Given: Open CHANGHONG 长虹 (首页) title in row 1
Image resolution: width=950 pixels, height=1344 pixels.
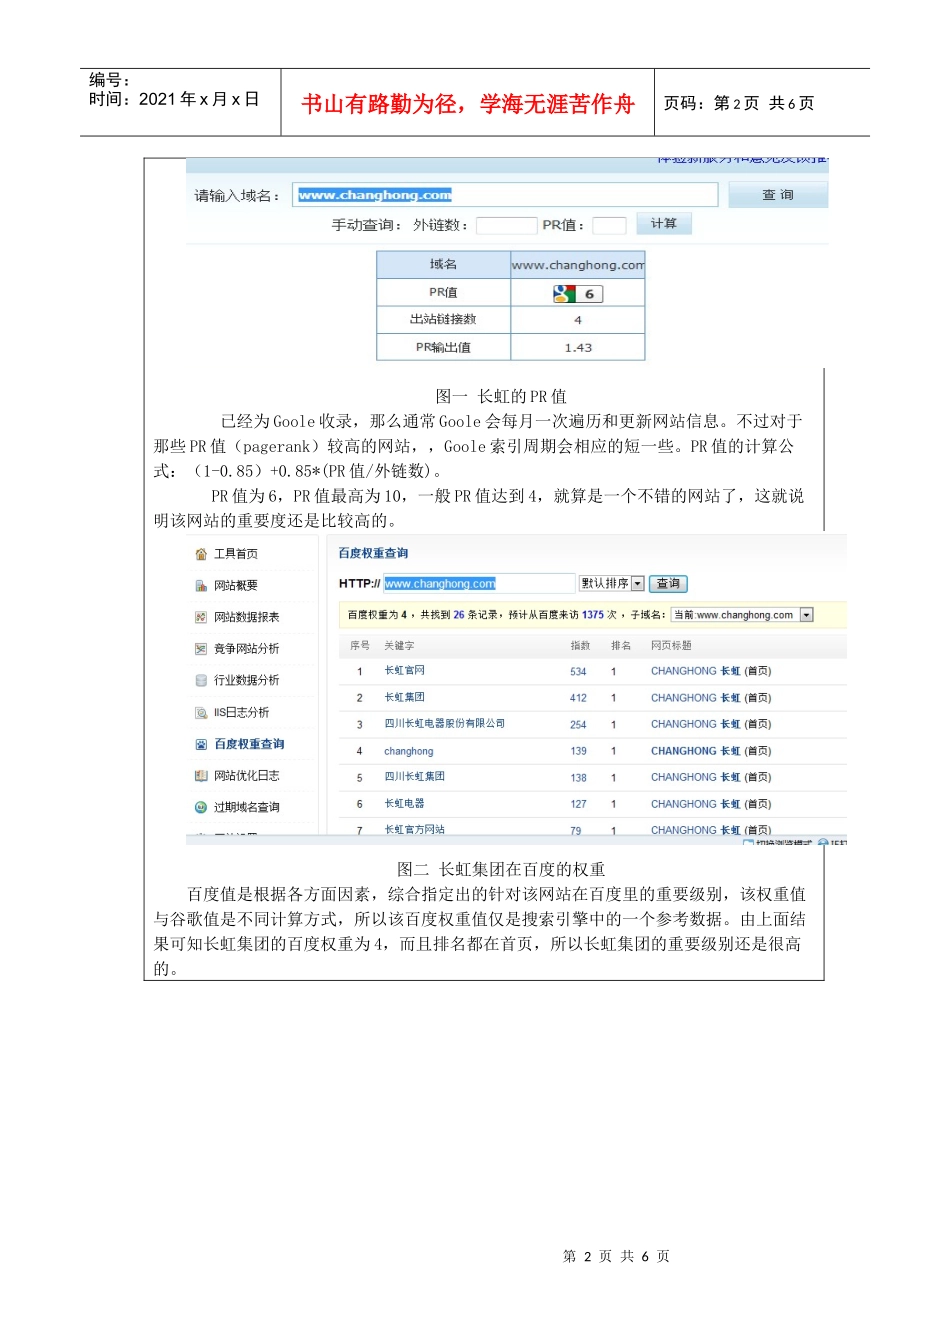Looking at the screenshot, I should (x=711, y=671).
